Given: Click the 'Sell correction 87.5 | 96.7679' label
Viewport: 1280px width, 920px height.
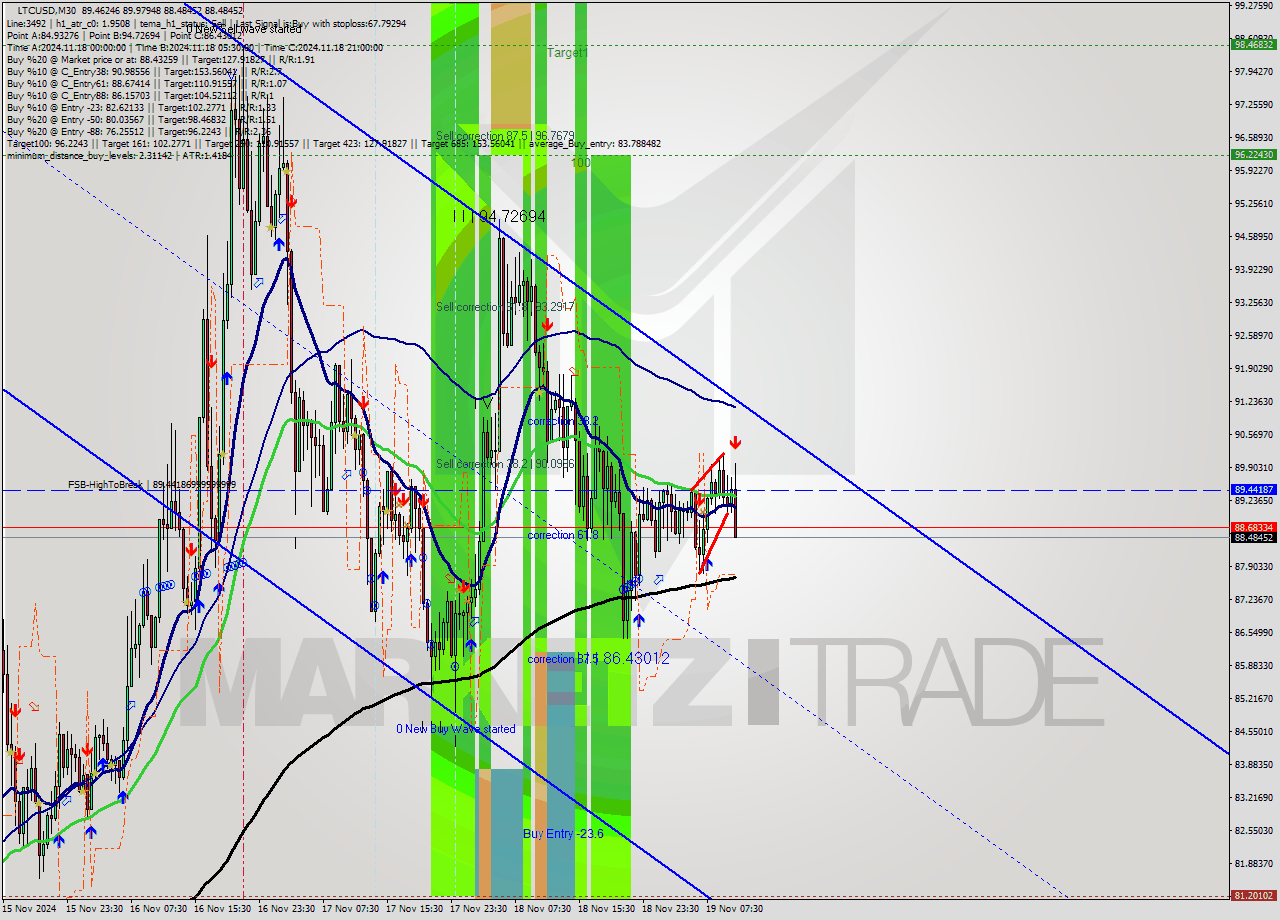Looking at the screenshot, I should pyautogui.click(x=505, y=135).
